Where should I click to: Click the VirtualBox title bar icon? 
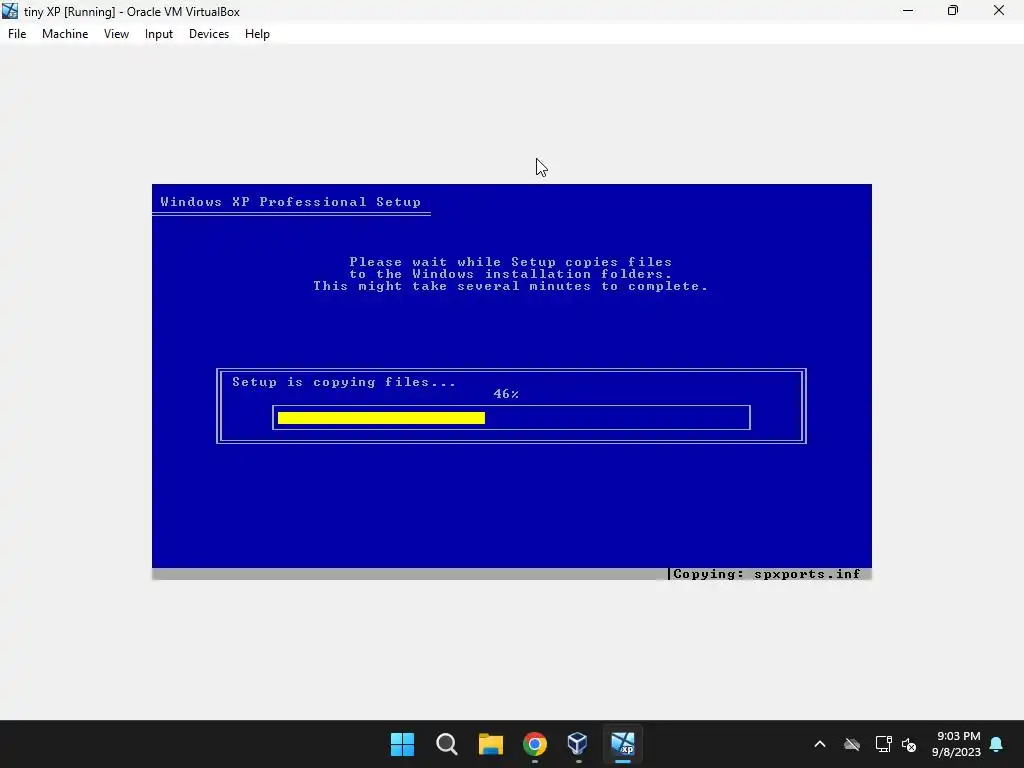click(x=10, y=11)
